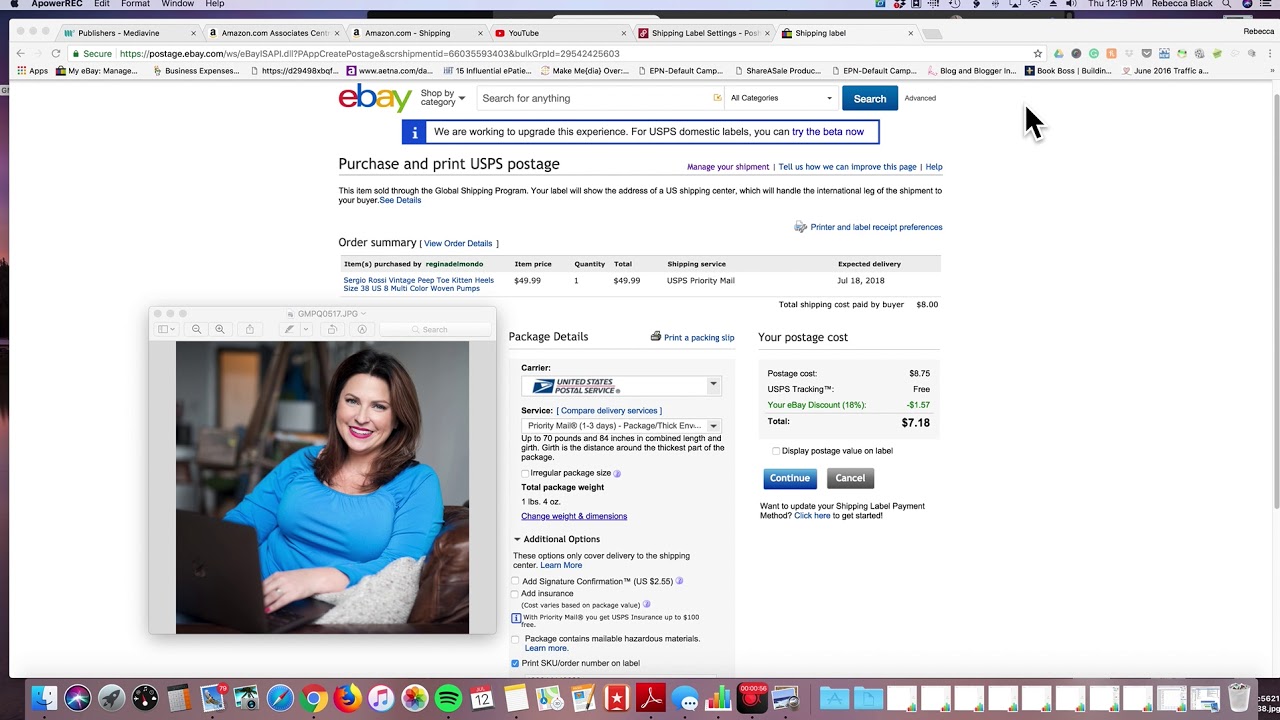Zoom in on the Preview image
The height and width of the screenshot is (720, 1280).
coord(220,329)
